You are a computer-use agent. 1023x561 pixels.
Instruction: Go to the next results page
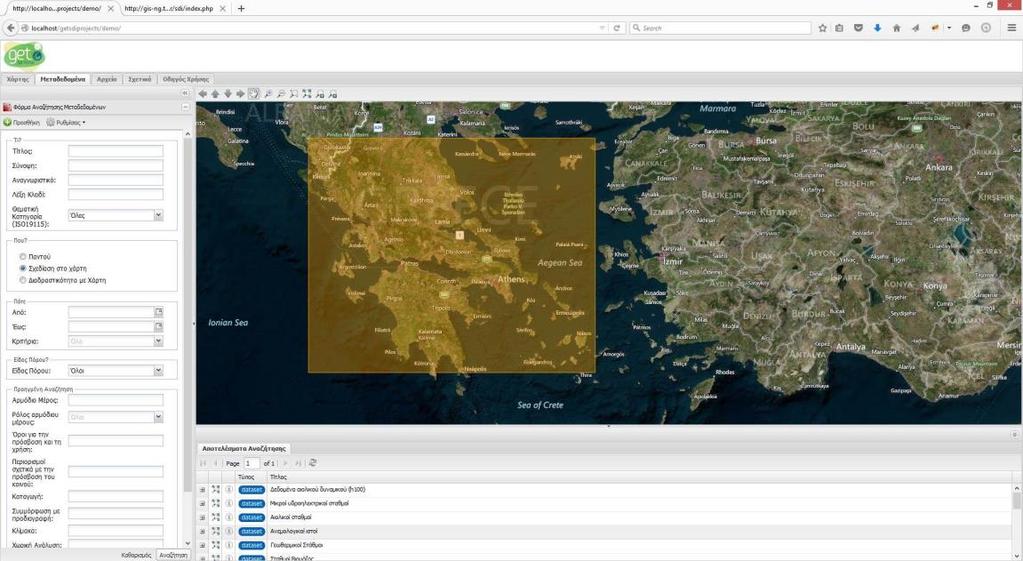285,463
